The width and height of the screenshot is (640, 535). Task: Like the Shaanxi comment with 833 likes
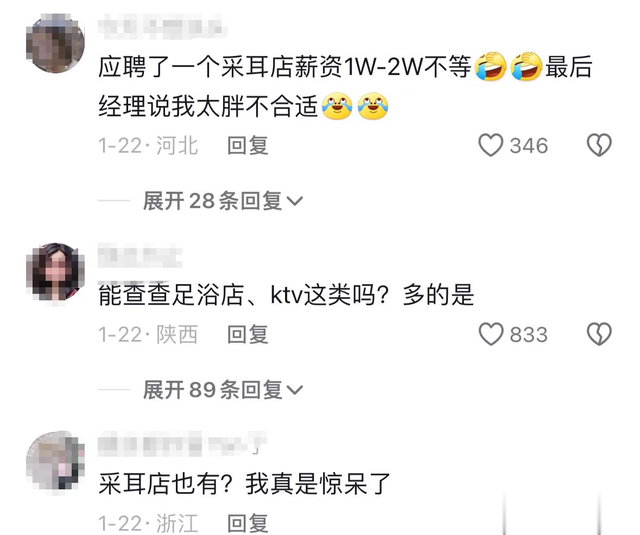point(491,334)
